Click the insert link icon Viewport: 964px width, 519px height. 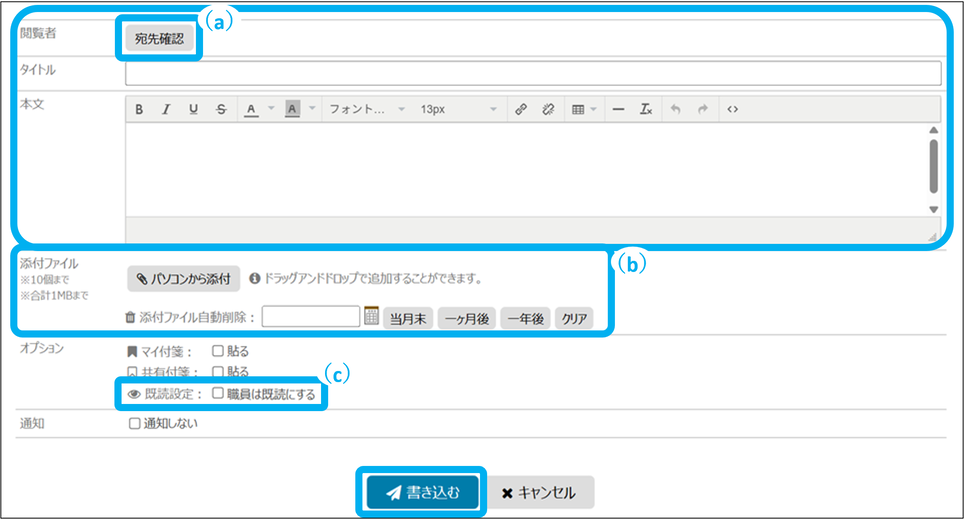pos(521,109)
